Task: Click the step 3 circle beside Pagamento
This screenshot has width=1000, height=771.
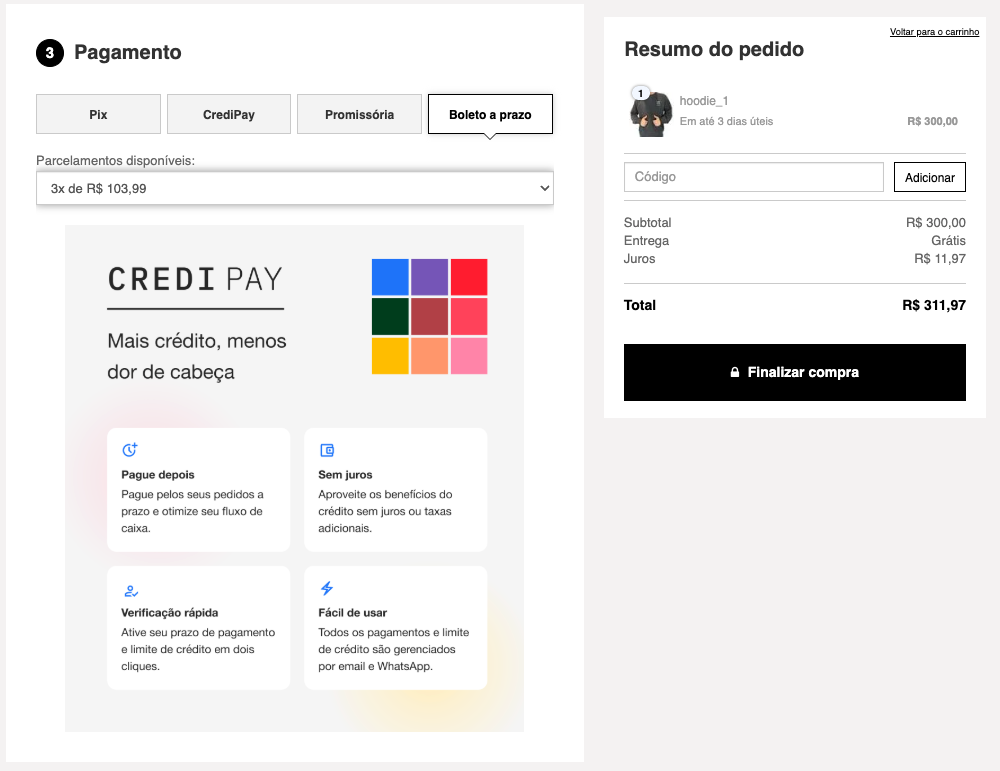Action: point(50,53)
